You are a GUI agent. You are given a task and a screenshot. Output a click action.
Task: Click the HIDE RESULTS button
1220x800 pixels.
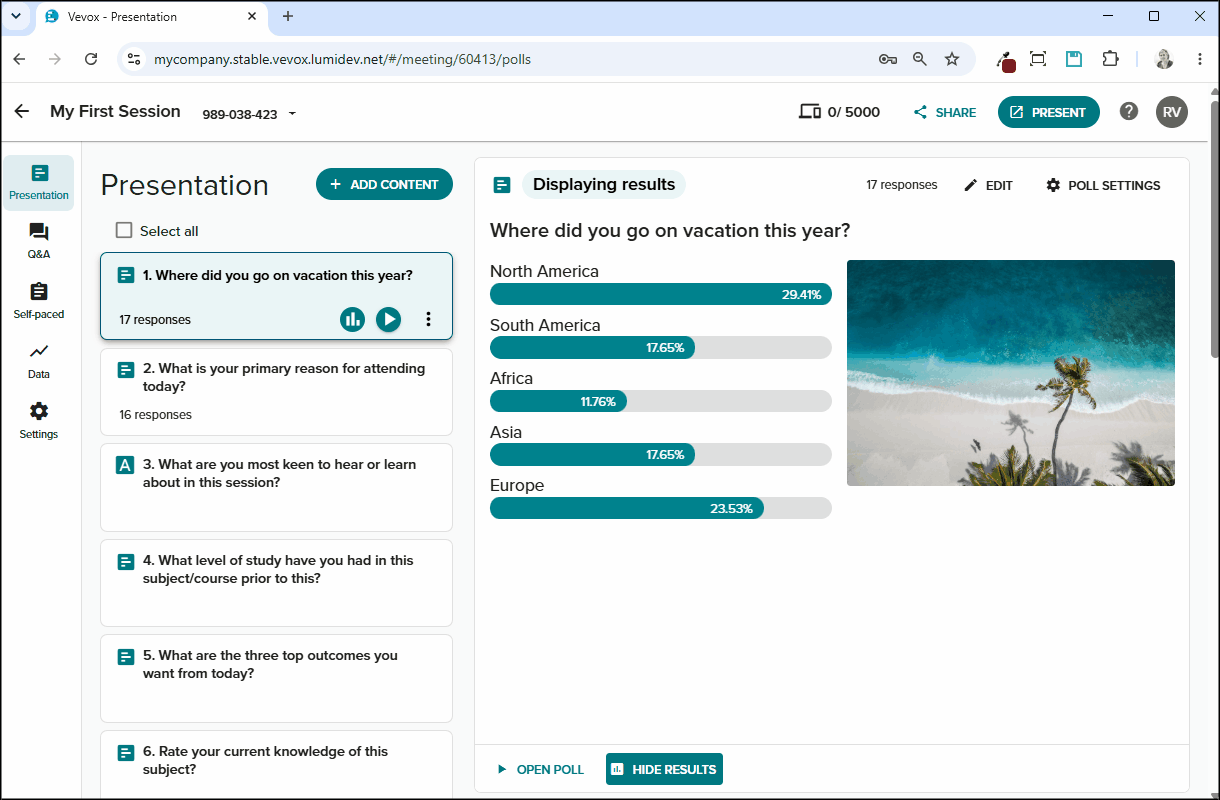click(664, 769)
